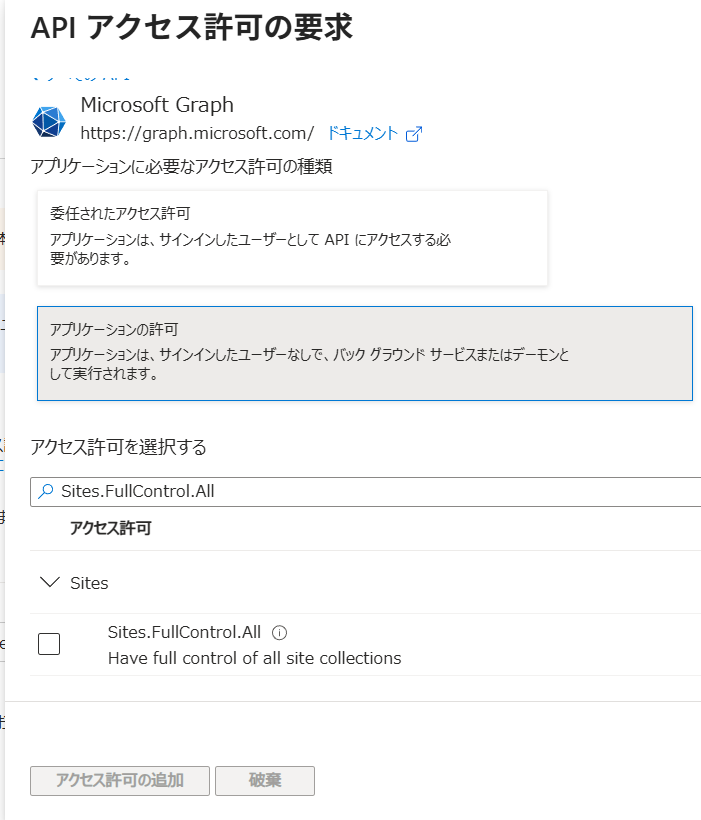Collapse the Sites permission group chevron
This screenshot has width=701, height=820.
click(50, 582)
